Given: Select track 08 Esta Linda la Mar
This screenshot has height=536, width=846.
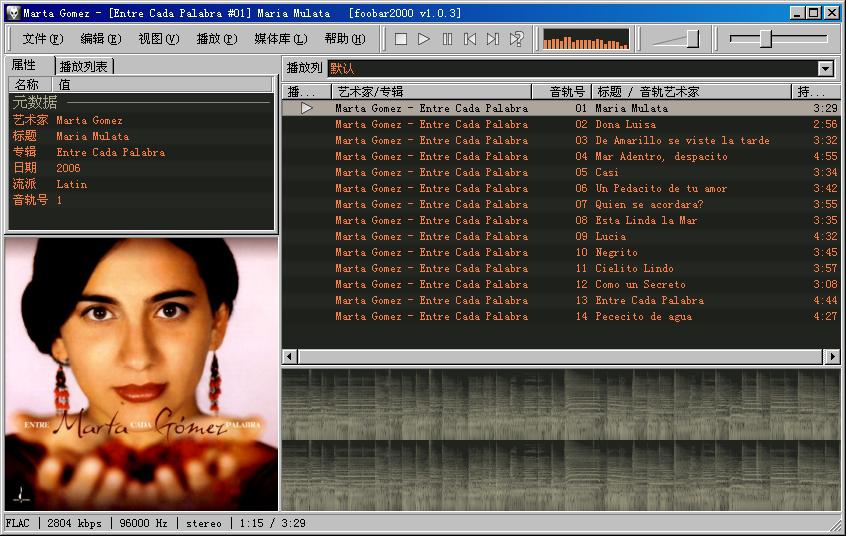Looking at the screenshot, I should 561,220.
